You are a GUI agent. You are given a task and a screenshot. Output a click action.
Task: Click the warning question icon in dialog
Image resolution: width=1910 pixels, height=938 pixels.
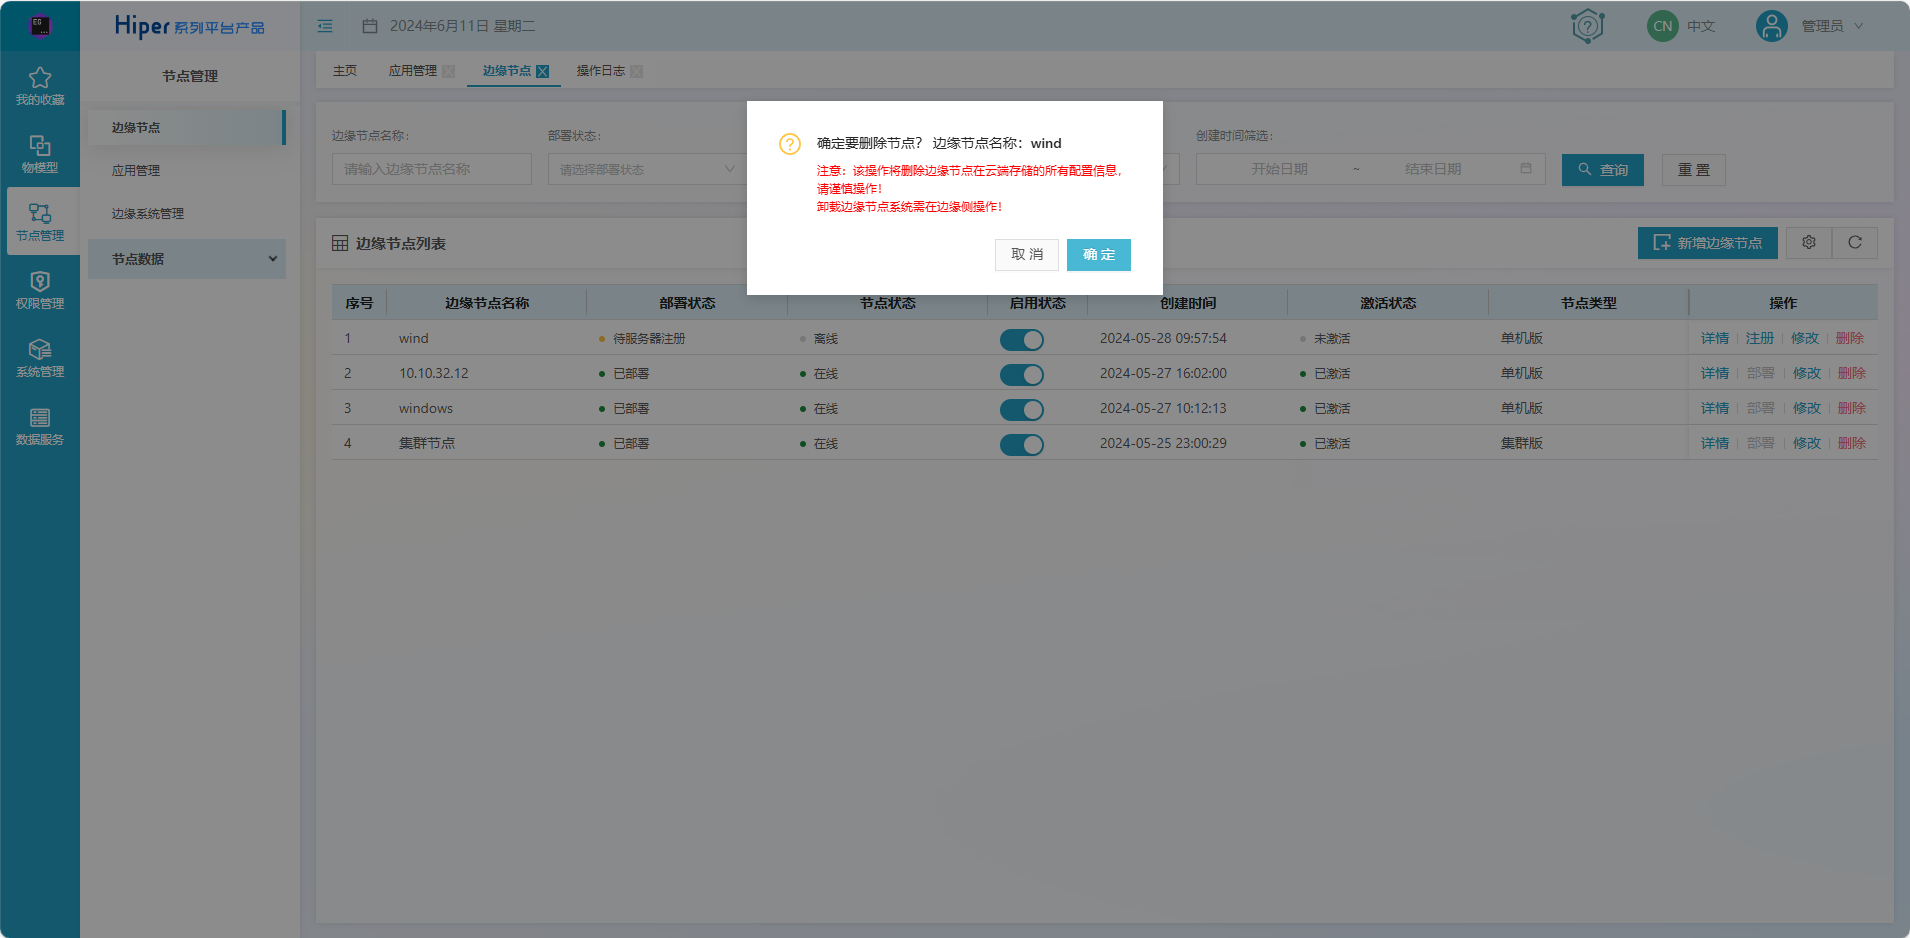[790, 144]
